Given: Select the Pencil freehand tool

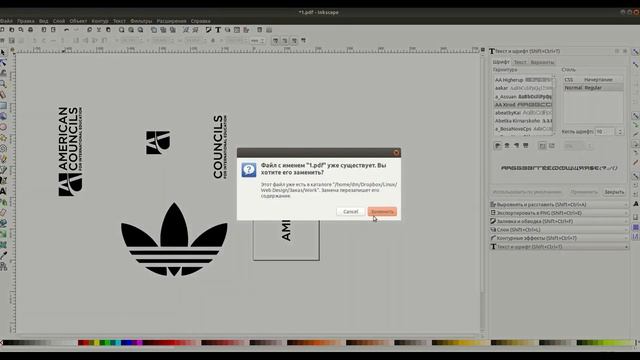Looking at the screenshot, I should click(3, 159).
